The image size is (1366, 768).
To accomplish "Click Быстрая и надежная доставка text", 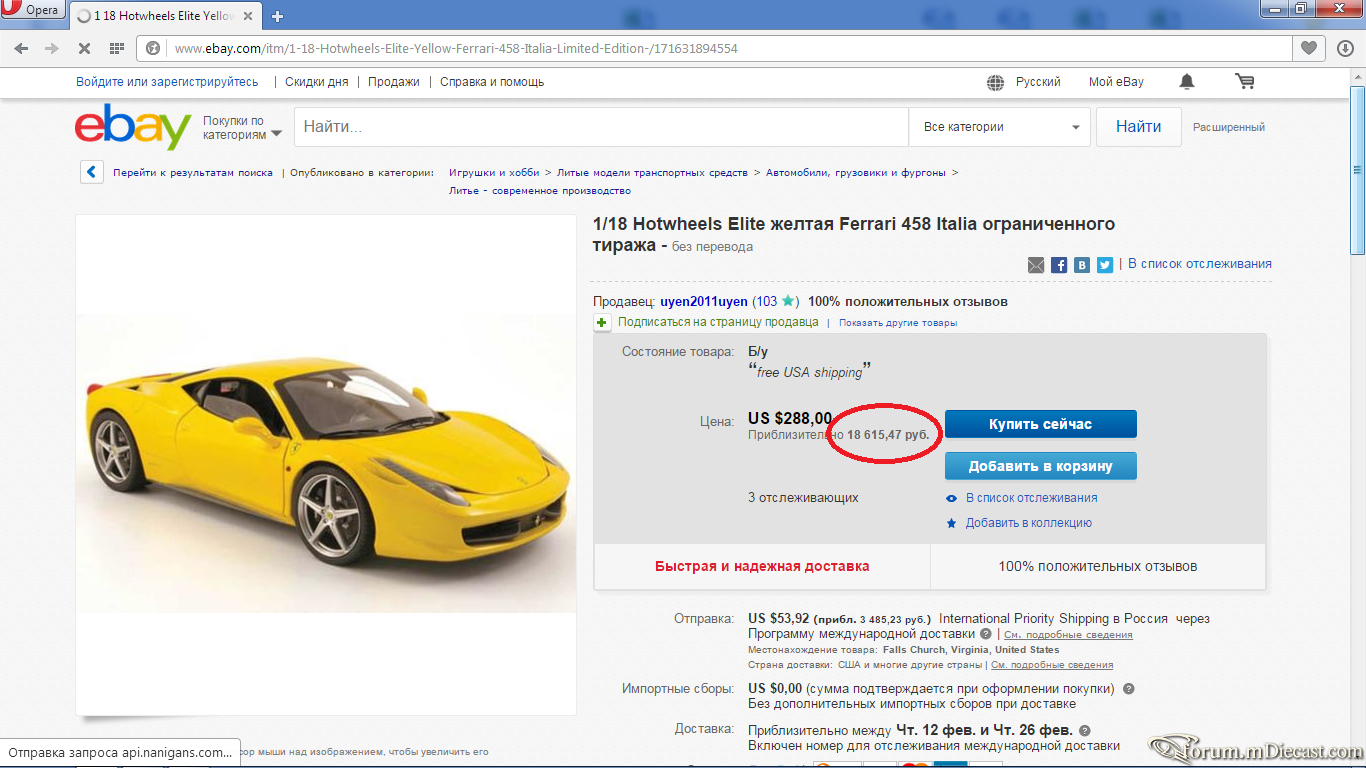I will pyautogui.click(x=762, y=566).
